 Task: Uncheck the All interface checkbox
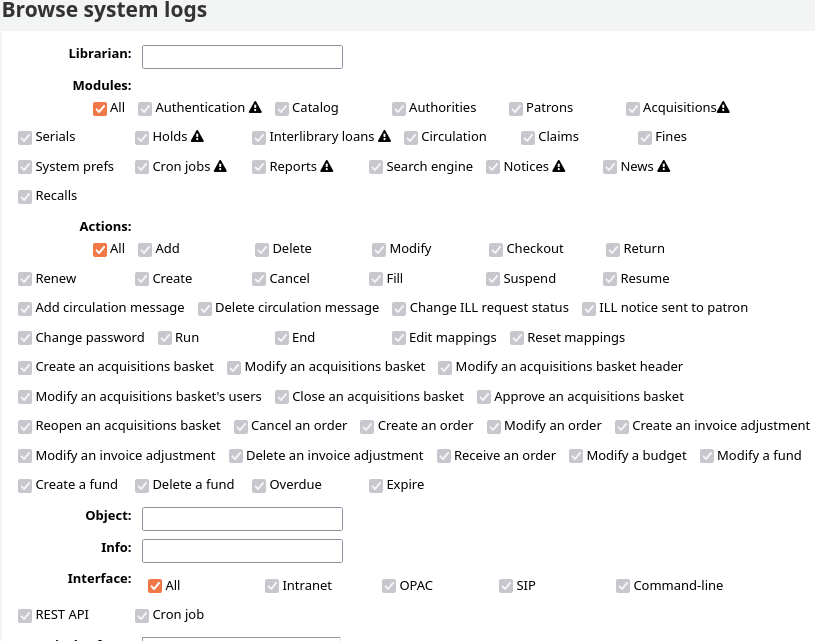(155, 586)
